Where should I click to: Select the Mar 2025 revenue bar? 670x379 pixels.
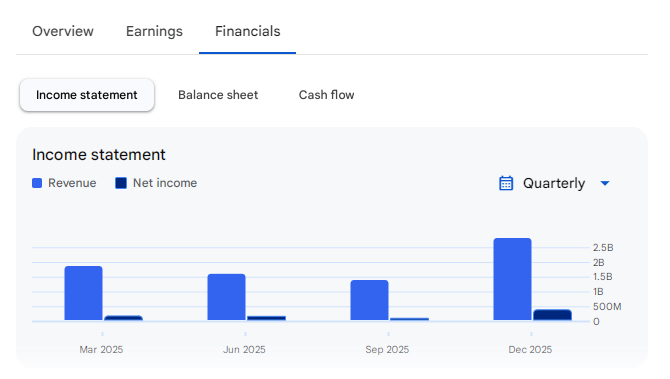click(x=83, y=293)
